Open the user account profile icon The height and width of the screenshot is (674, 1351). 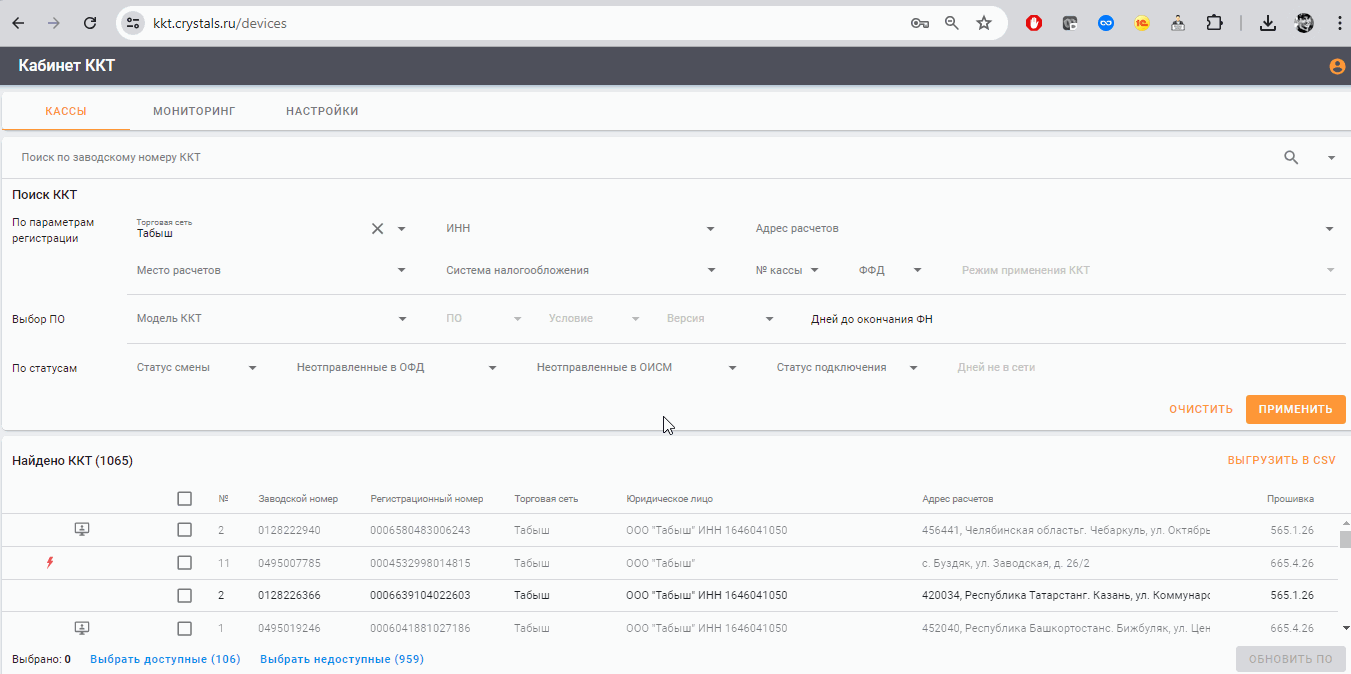coord(1337,67)
